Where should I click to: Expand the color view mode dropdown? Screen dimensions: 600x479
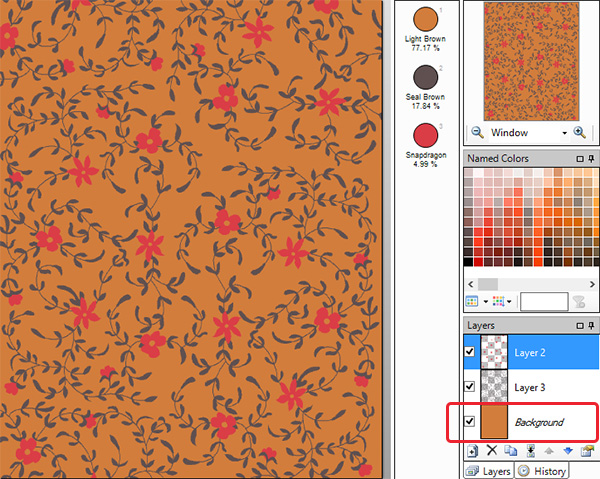[x=484, y=301]
